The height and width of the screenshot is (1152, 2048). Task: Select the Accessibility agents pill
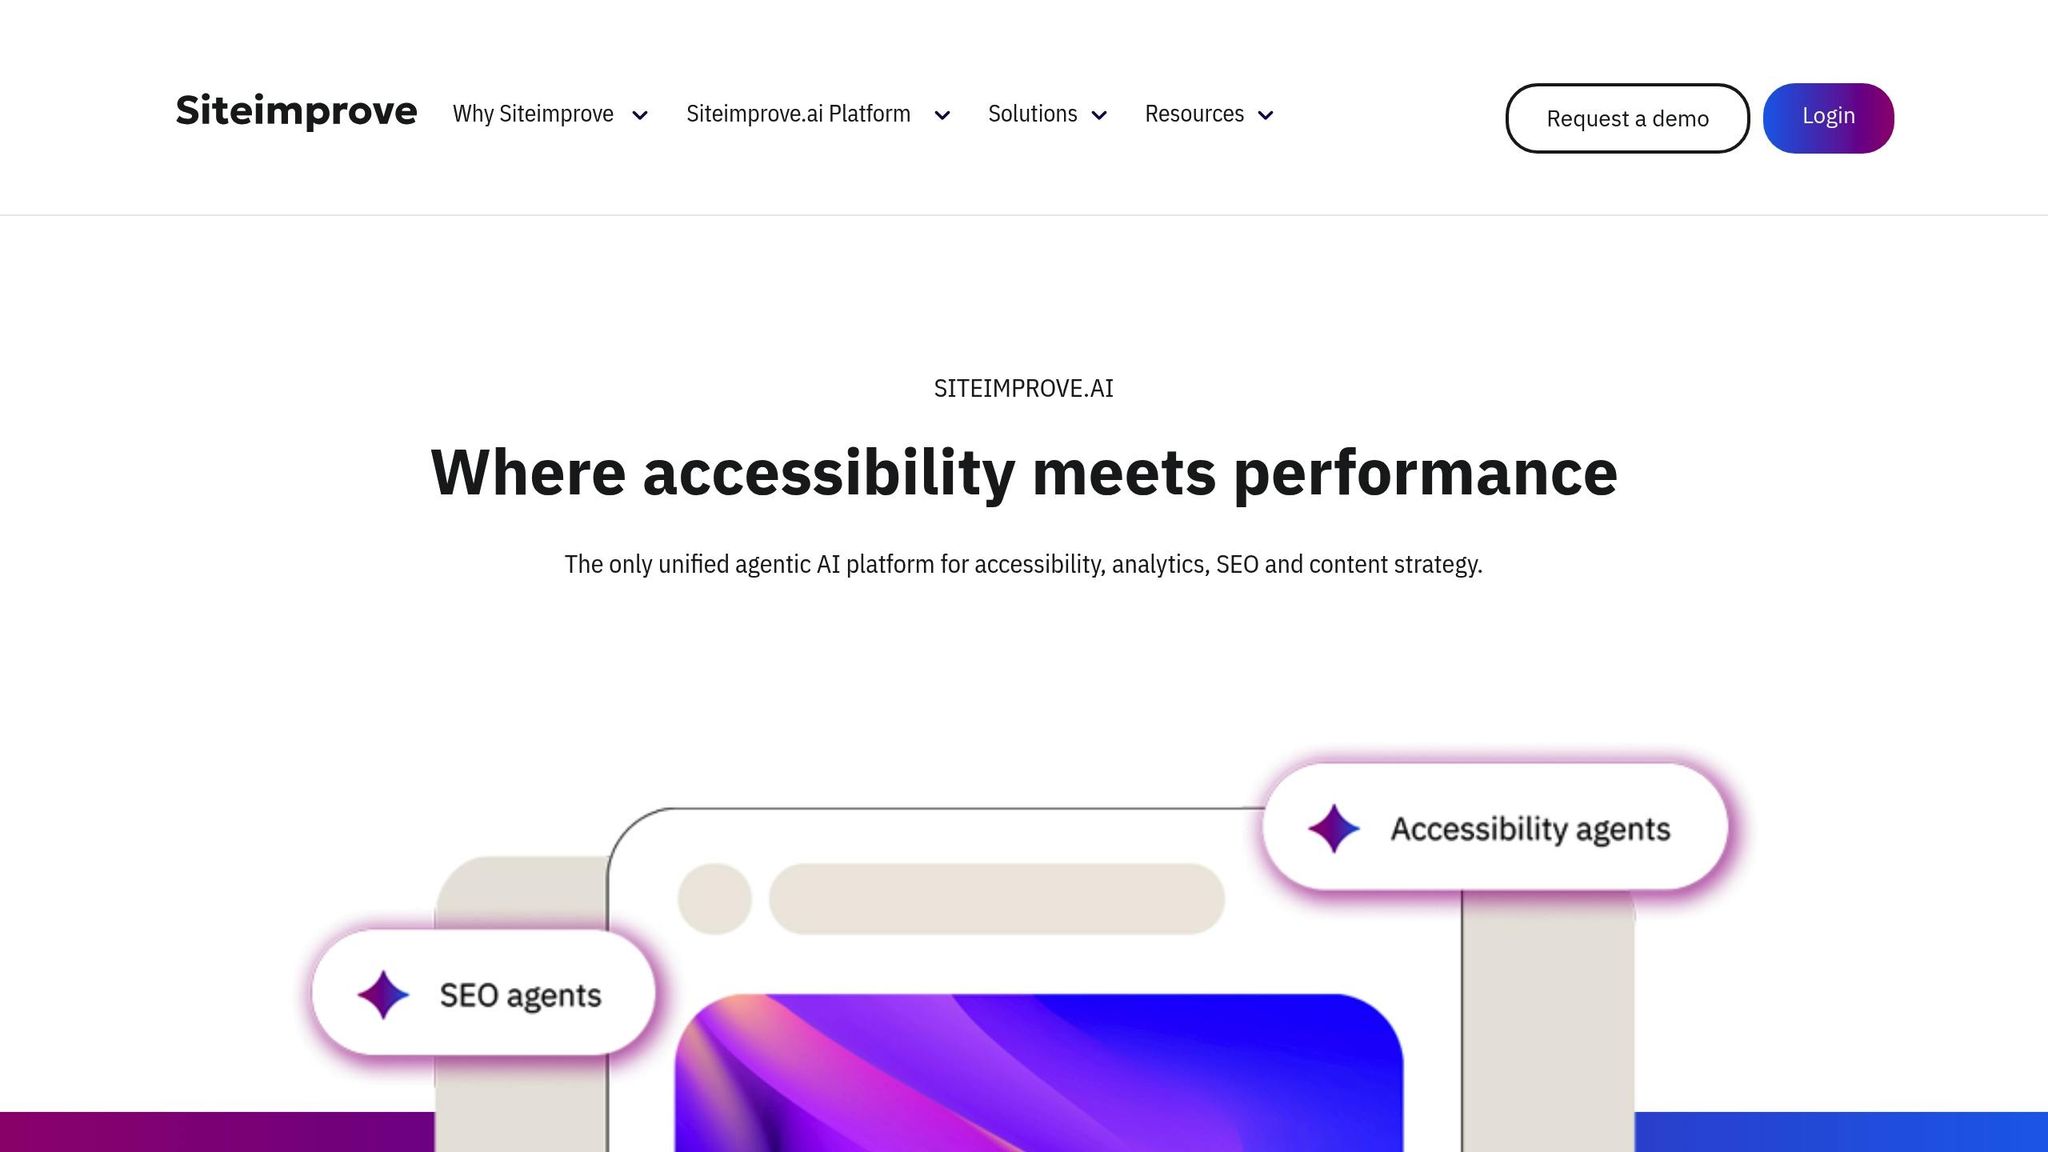click(1495, 827)
